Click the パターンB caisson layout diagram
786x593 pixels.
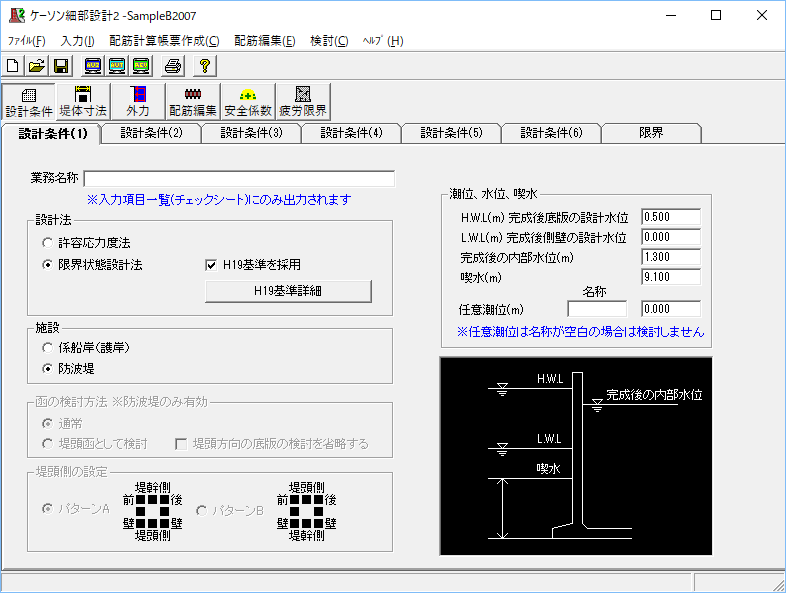coord(306,512)
